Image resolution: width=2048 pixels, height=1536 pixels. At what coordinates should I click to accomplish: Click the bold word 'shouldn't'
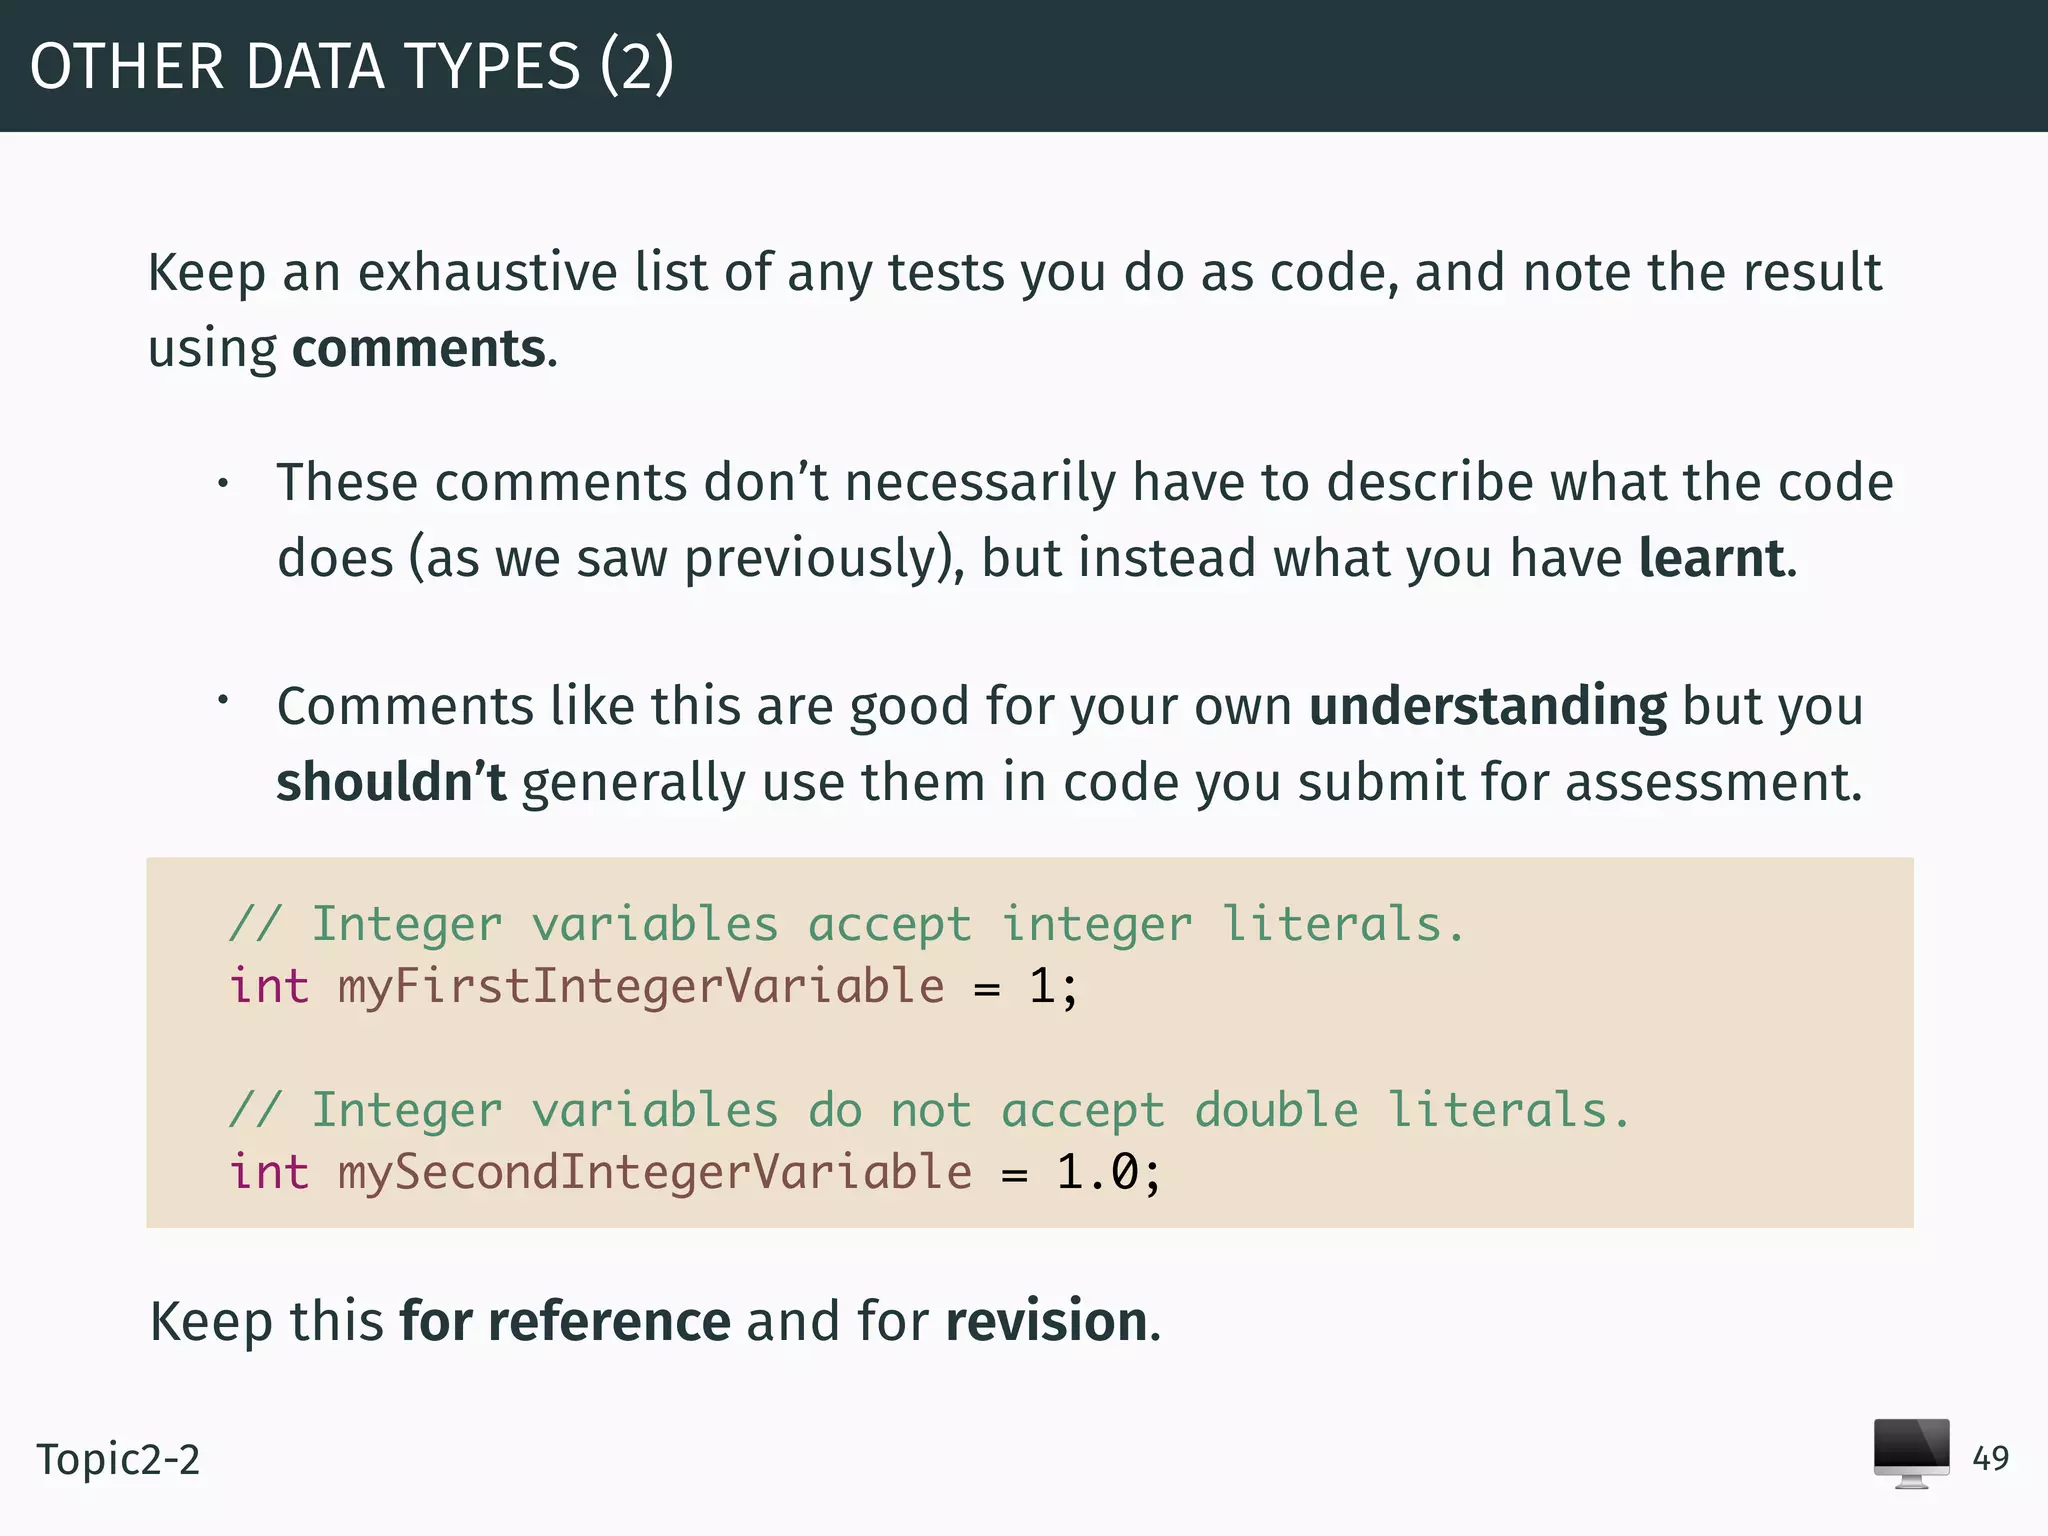[x=391, y=782]
